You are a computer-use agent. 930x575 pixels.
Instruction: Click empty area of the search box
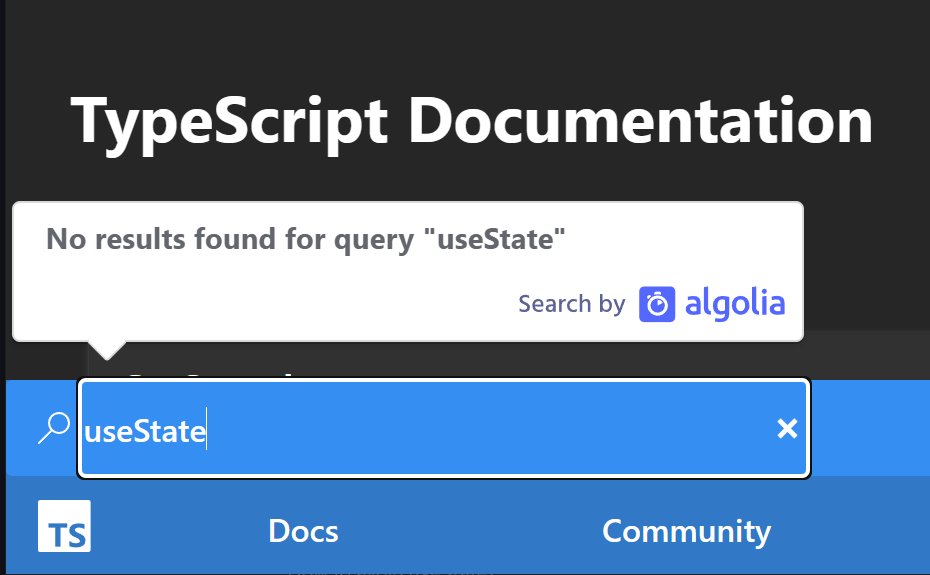tap(500, 429)
